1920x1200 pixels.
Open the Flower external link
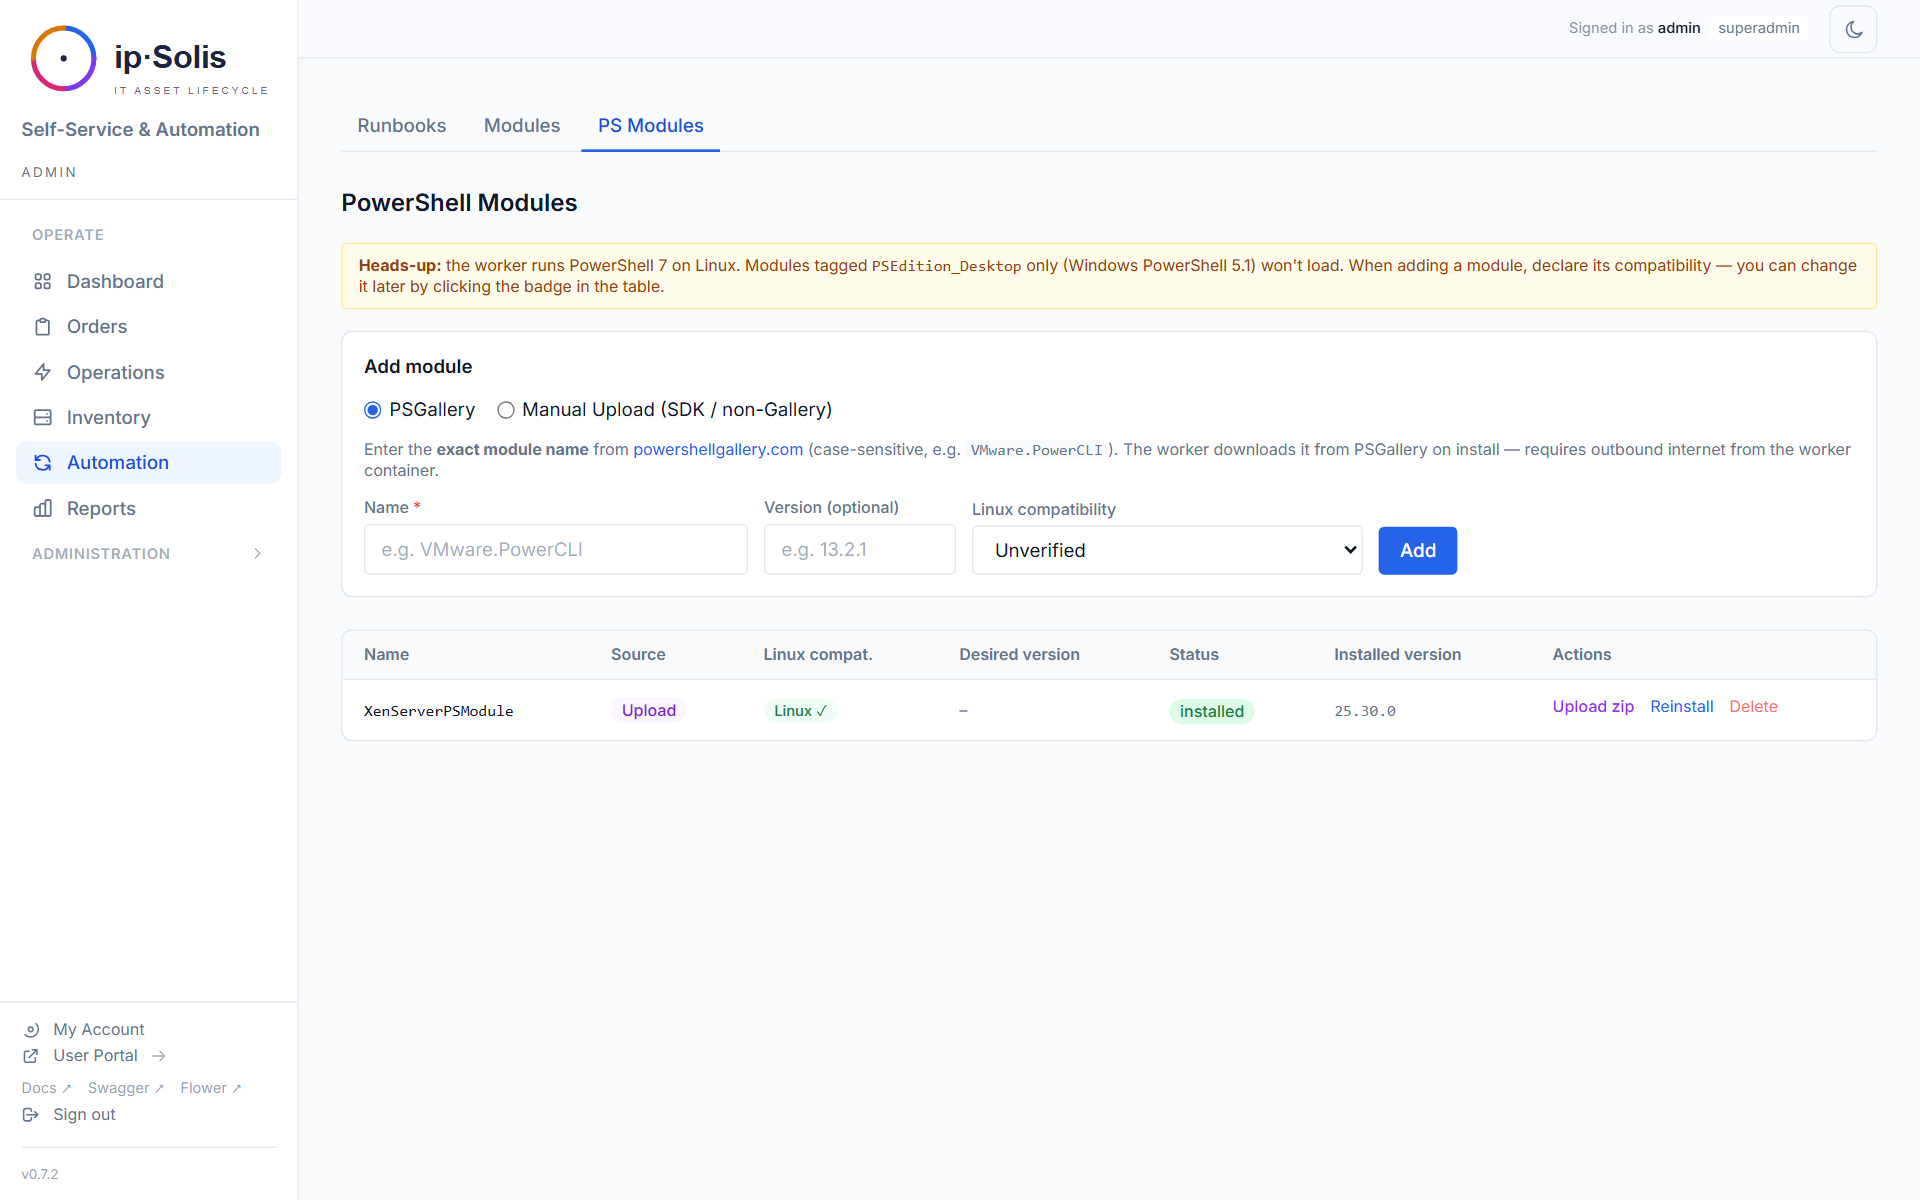[211, 1088]
